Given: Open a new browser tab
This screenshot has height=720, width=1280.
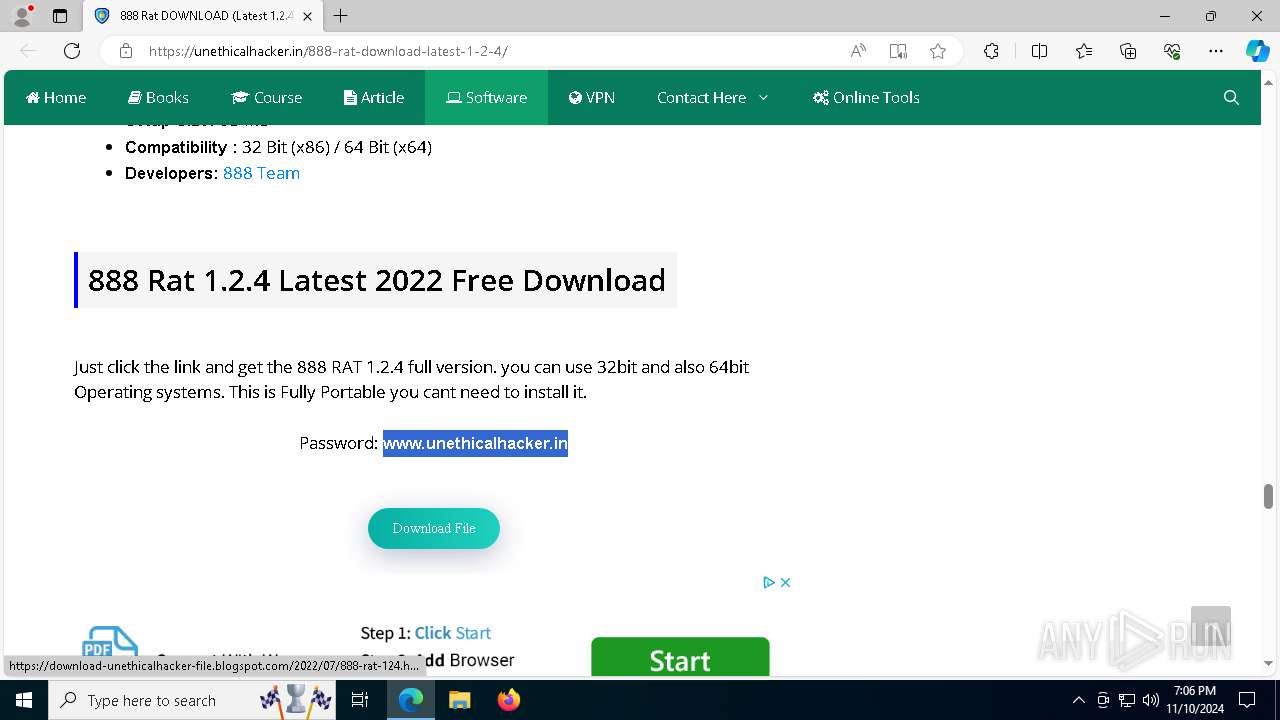Looking at the screenshot, I should pyautogui.click(x=341, y=16).
